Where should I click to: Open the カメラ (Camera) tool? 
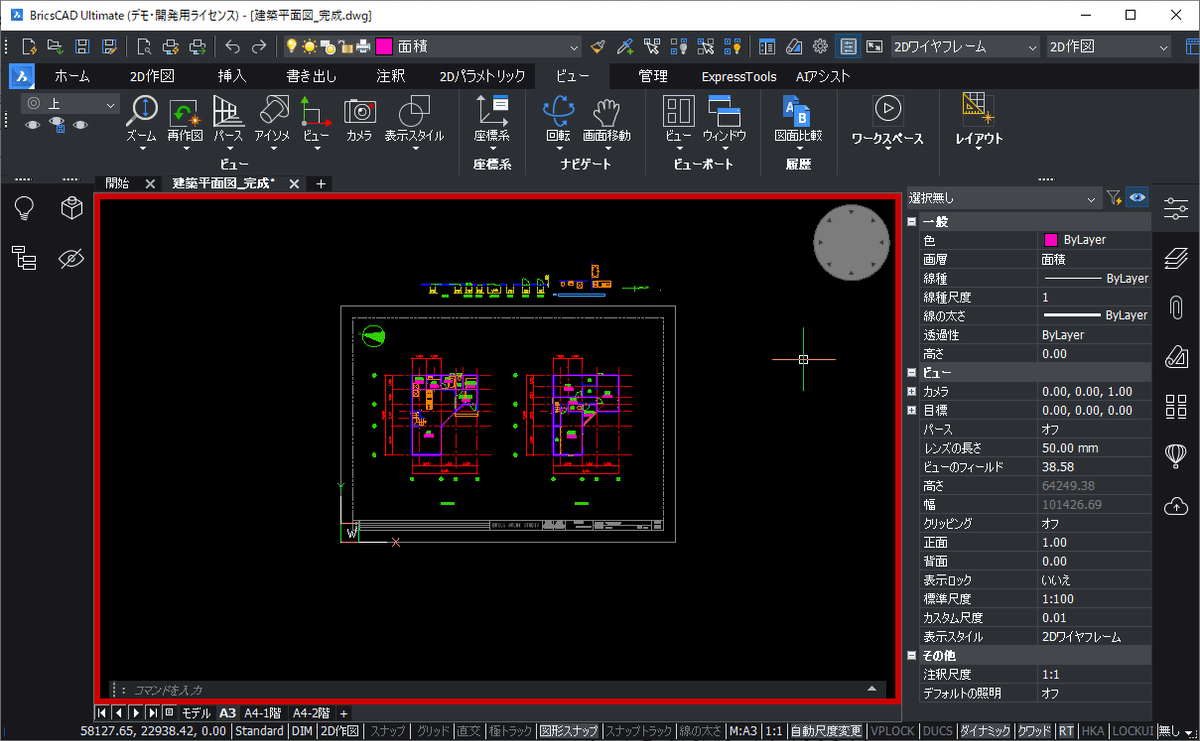359,111
